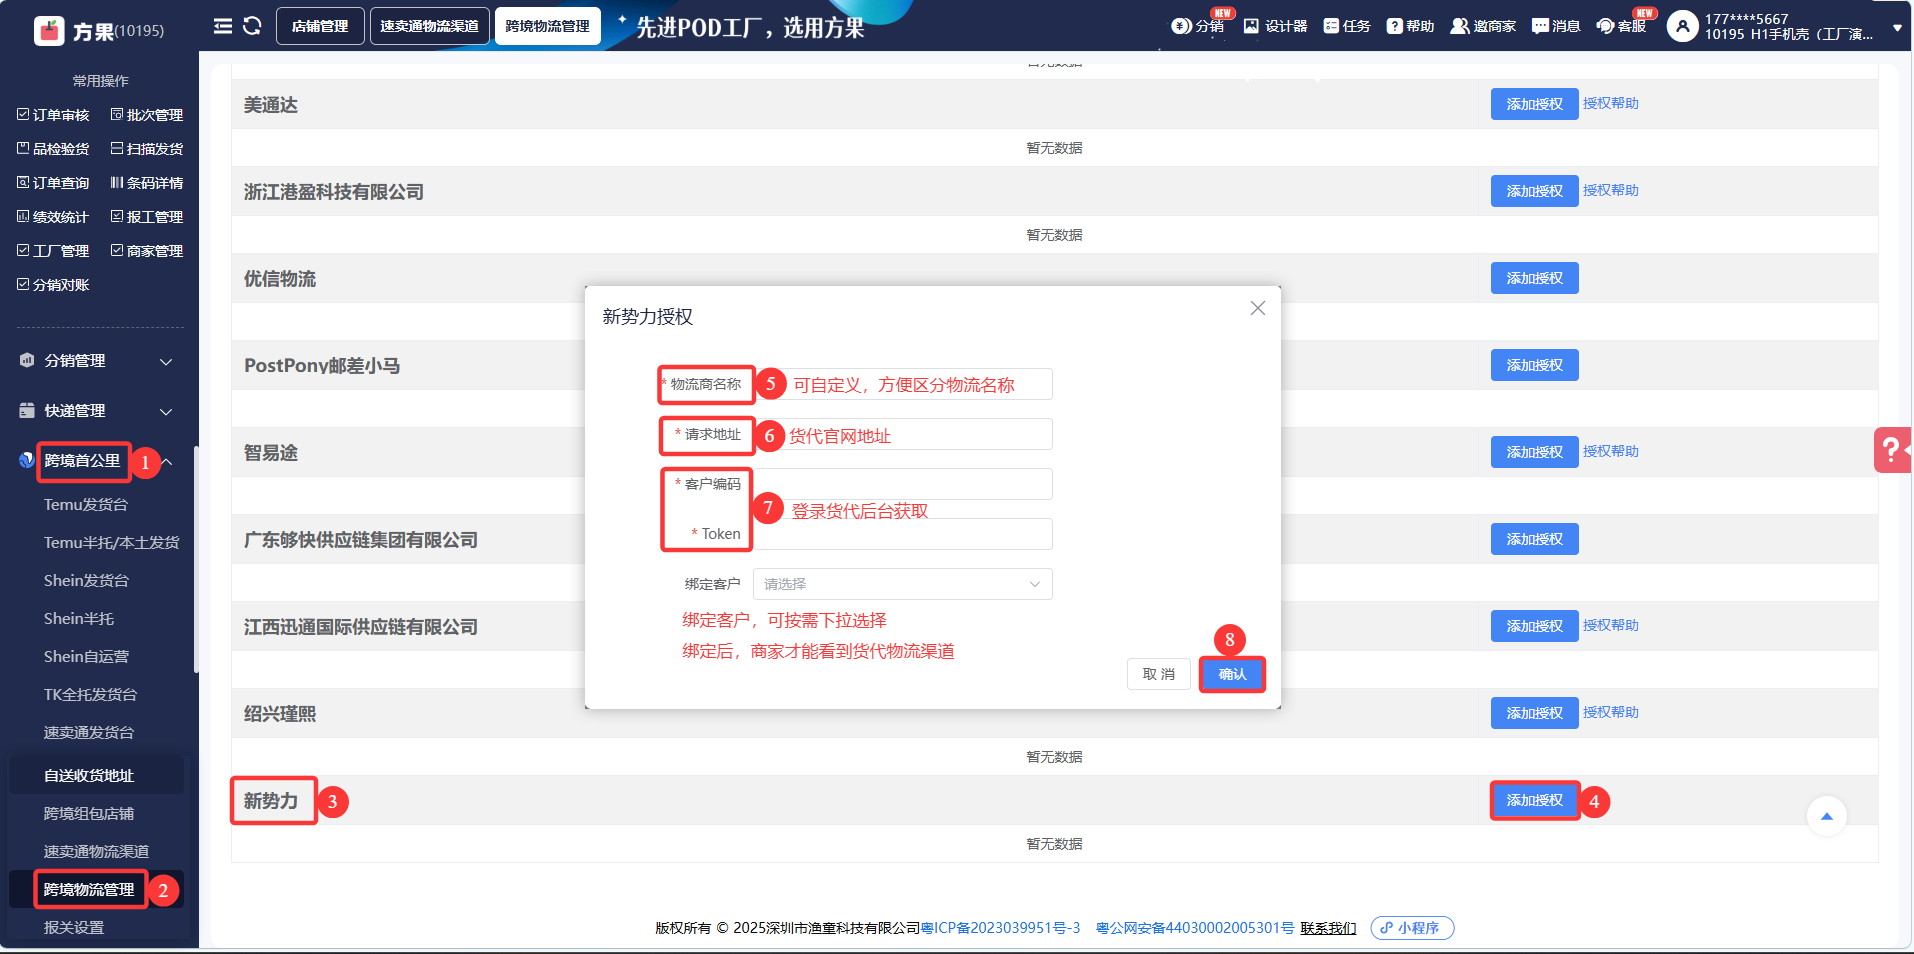Focus the Token input field

902,534
